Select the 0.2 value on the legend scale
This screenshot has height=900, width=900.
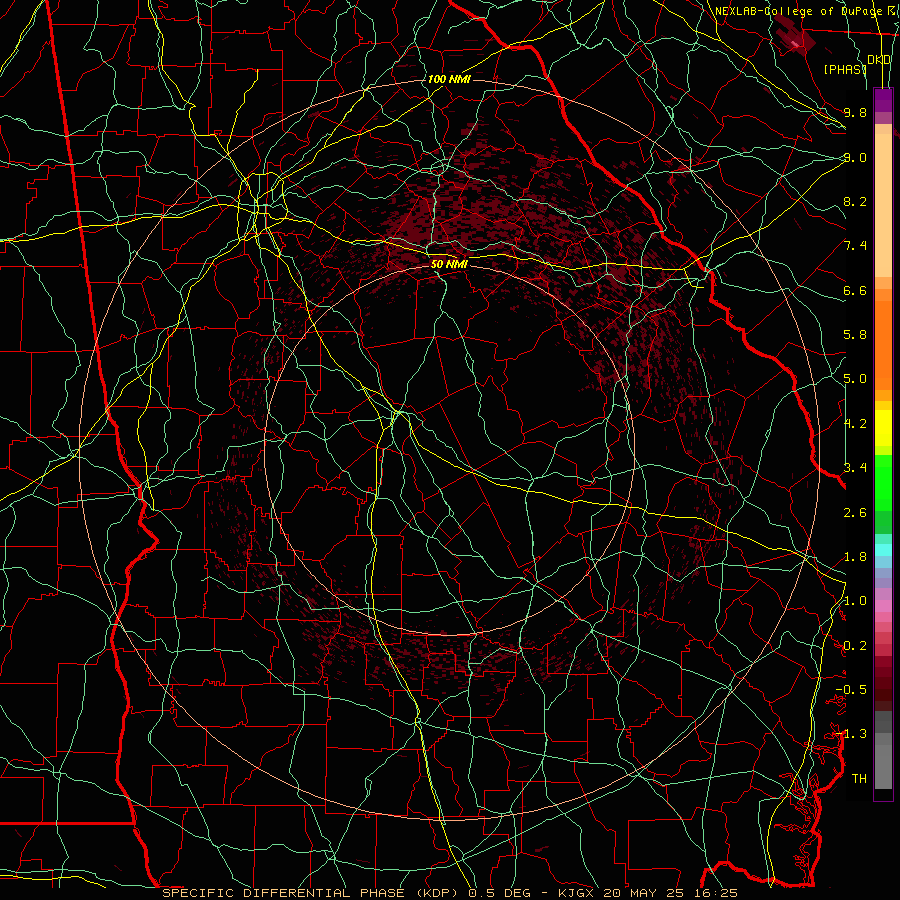(855, 646)
